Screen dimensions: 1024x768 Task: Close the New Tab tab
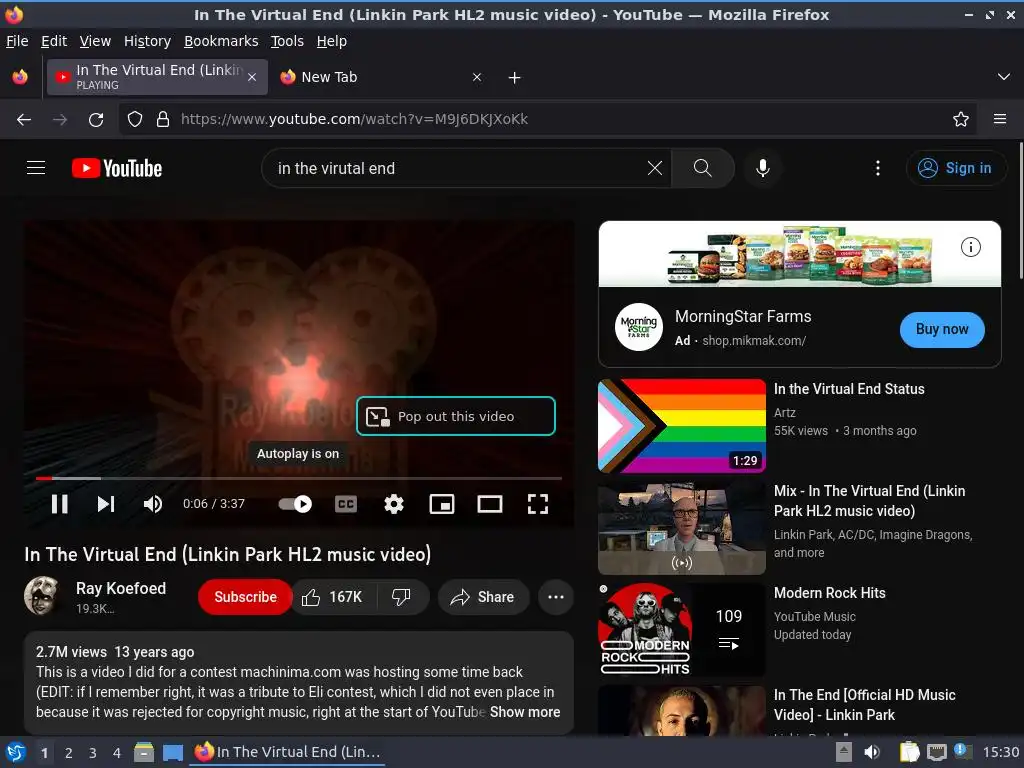tap(477, 77)
